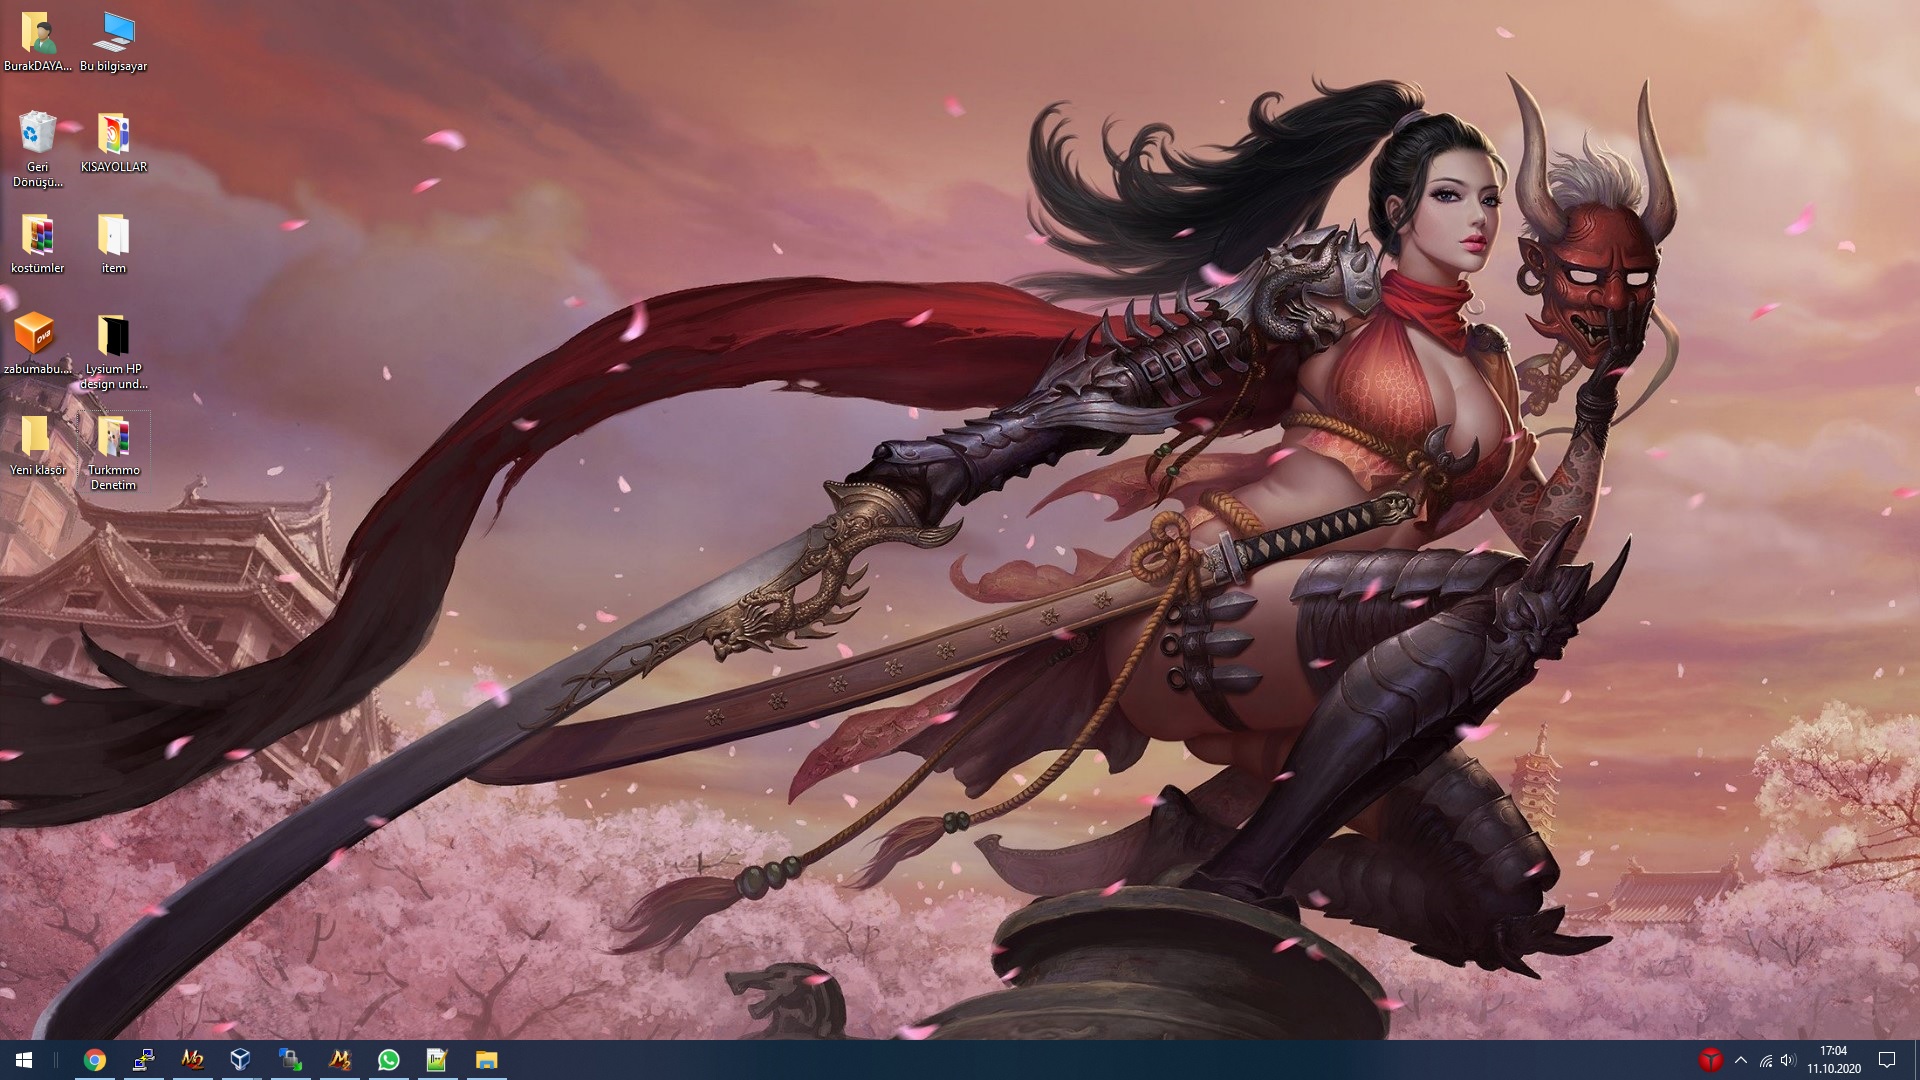The image size is (1920, 1080).
Task: Select the Turkmmo Denetim archive icon
Action: 113,439
